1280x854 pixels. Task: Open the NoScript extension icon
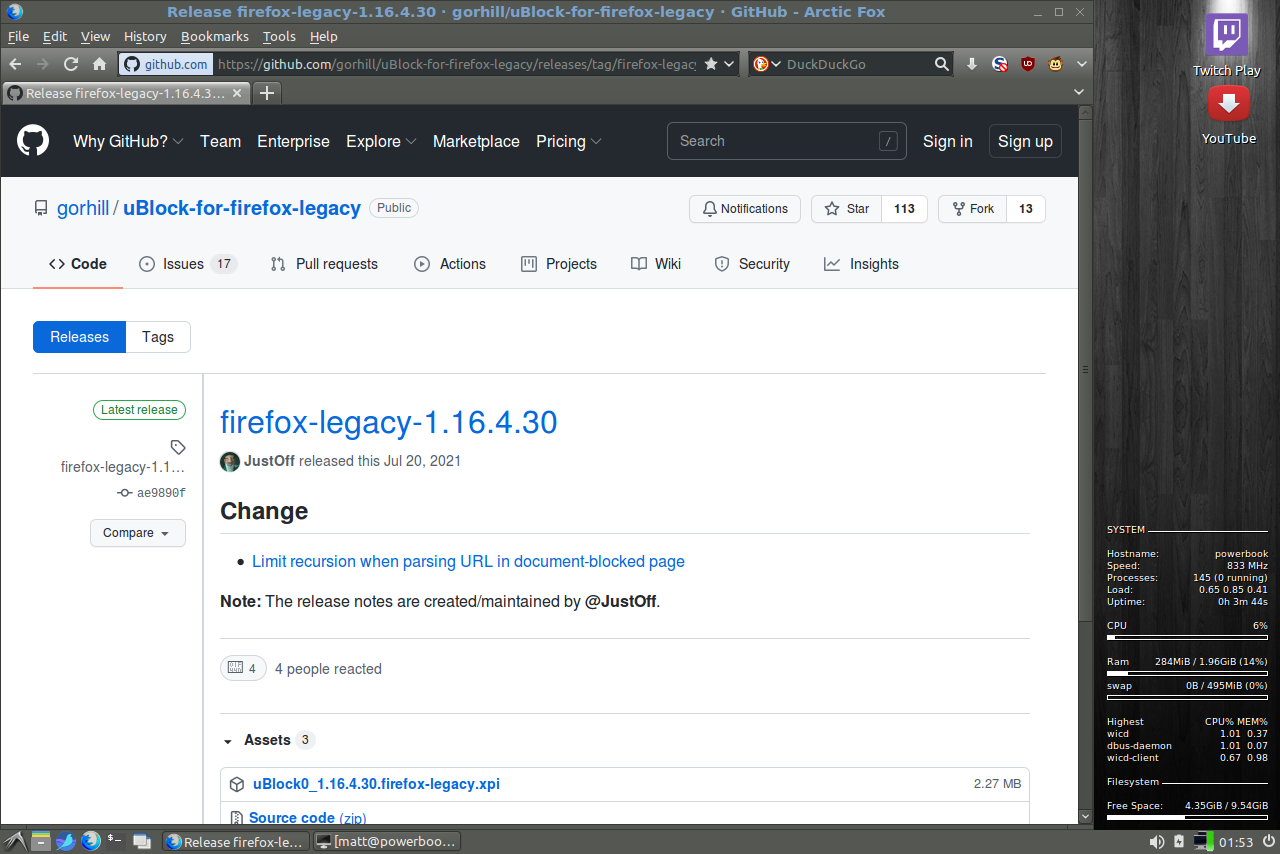[999, 64]
